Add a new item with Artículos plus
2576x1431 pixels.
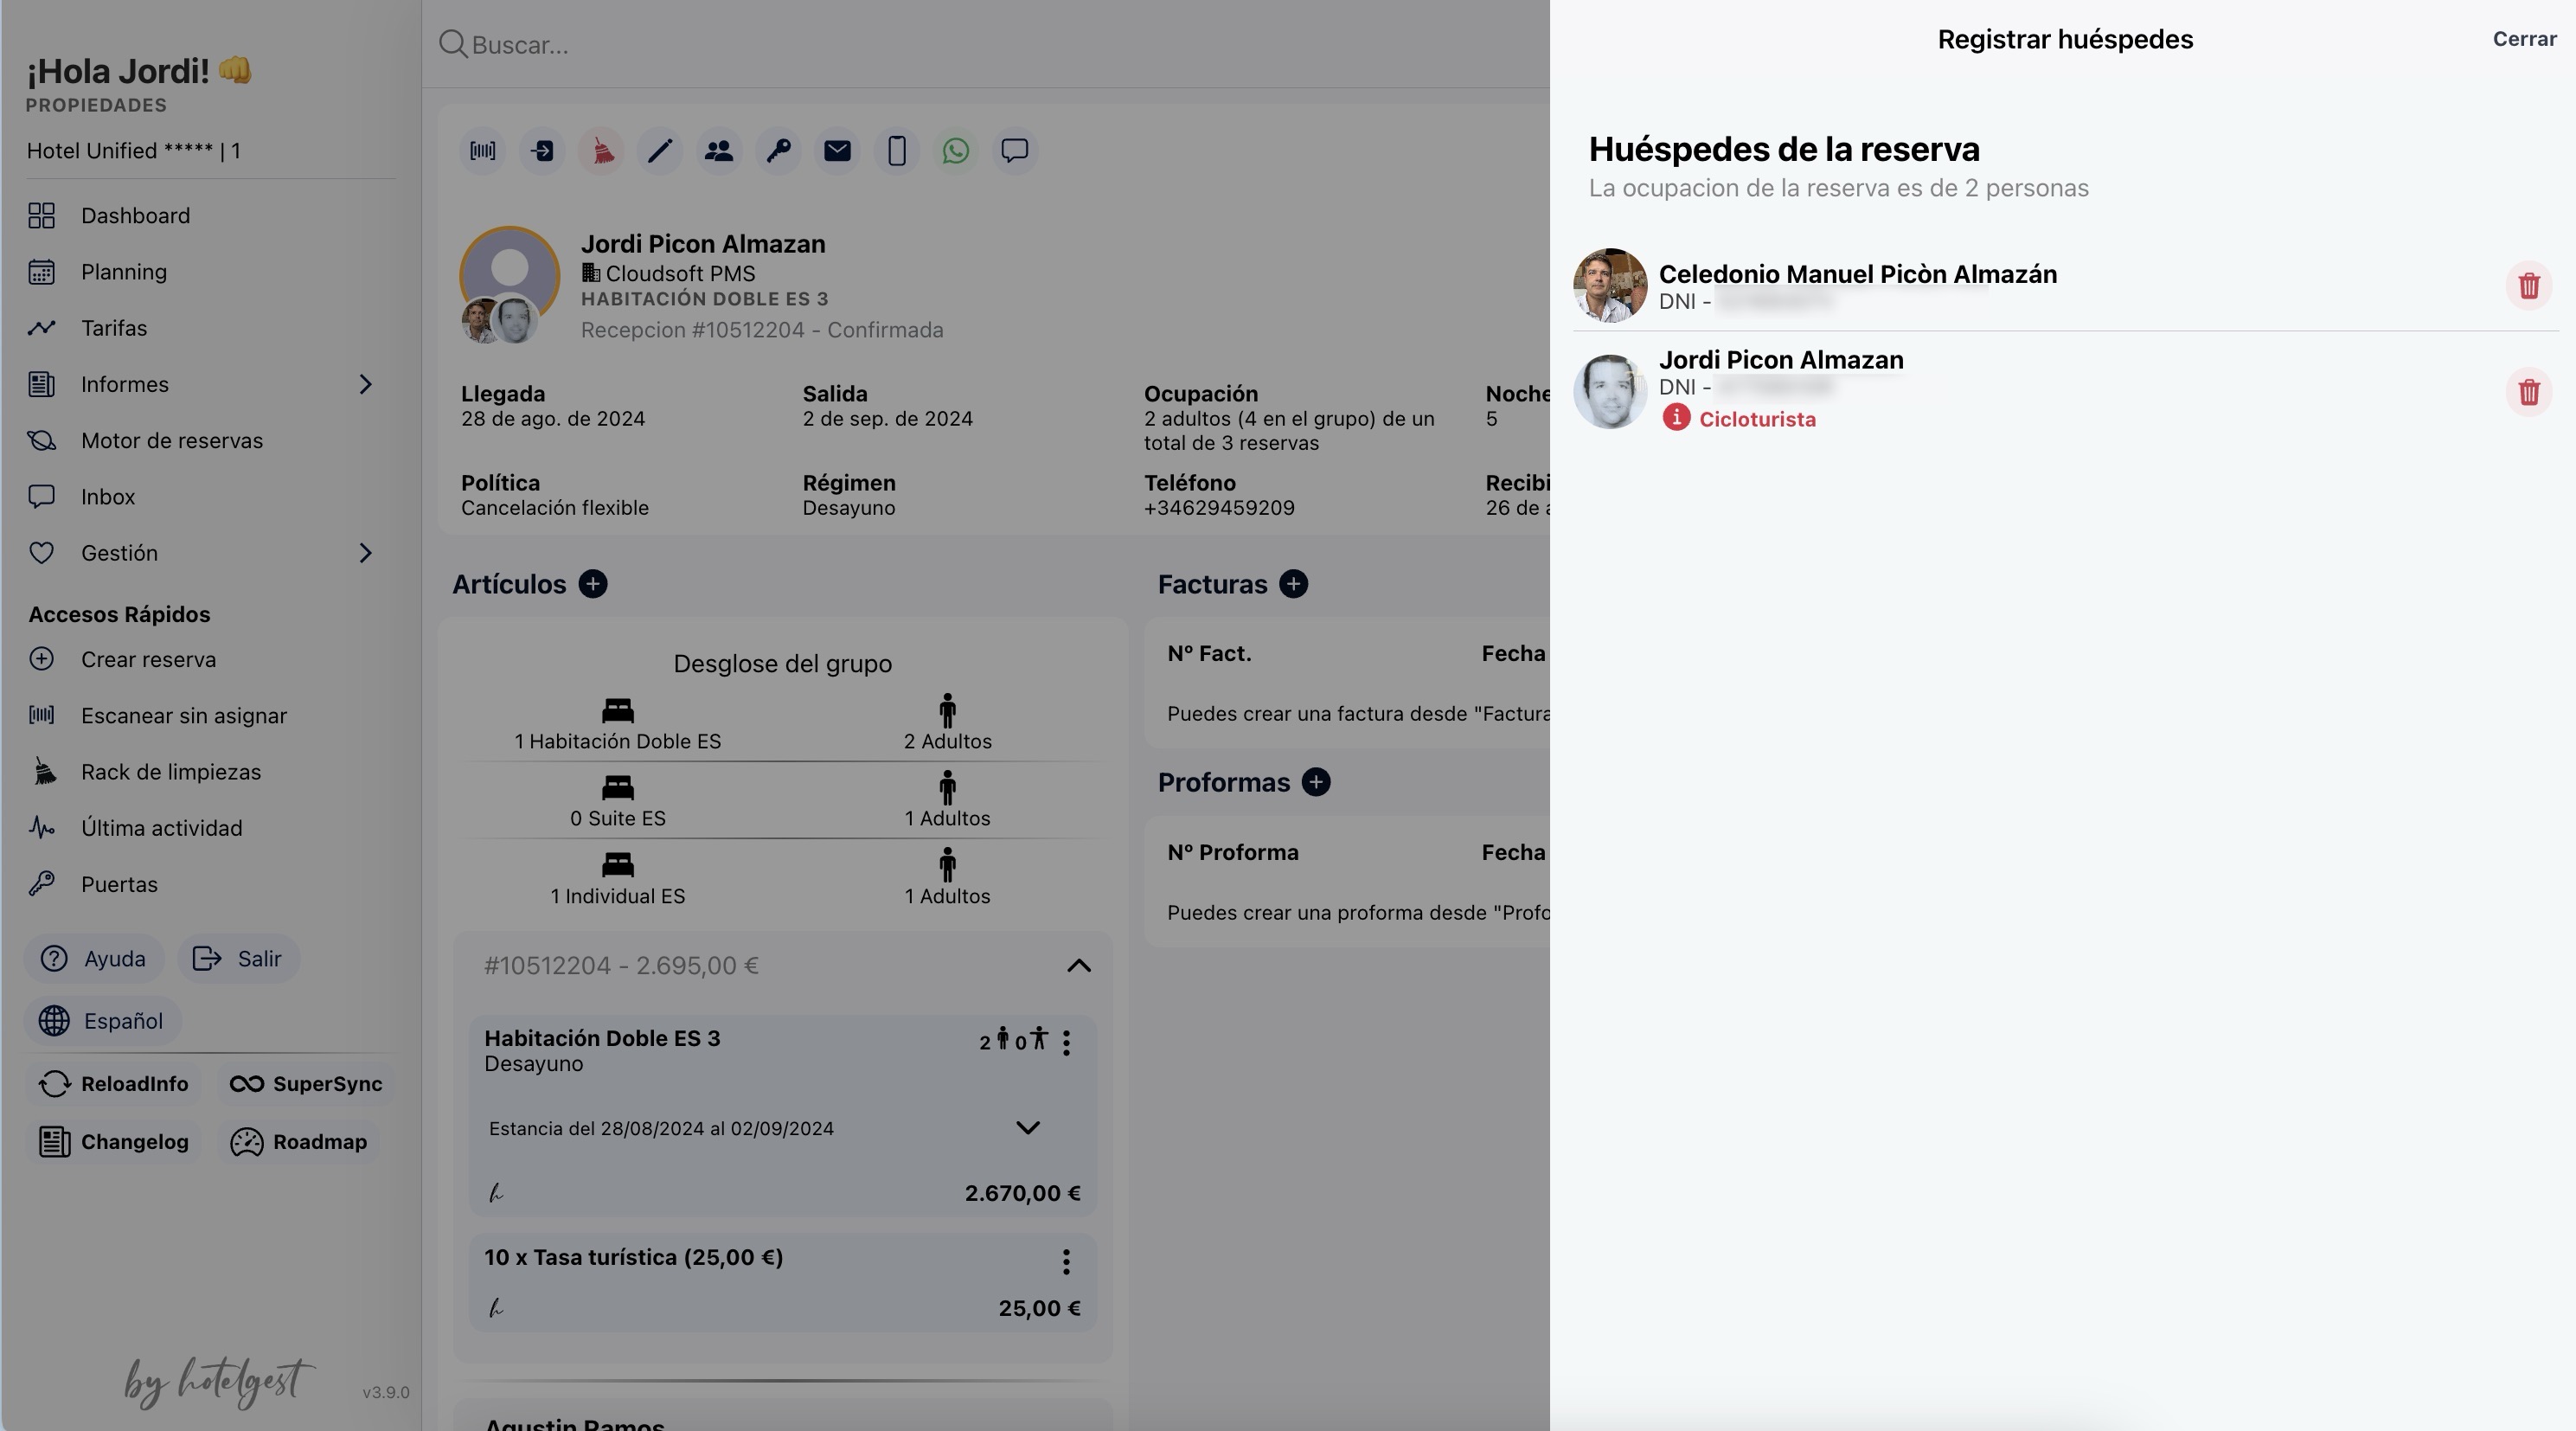593,584
